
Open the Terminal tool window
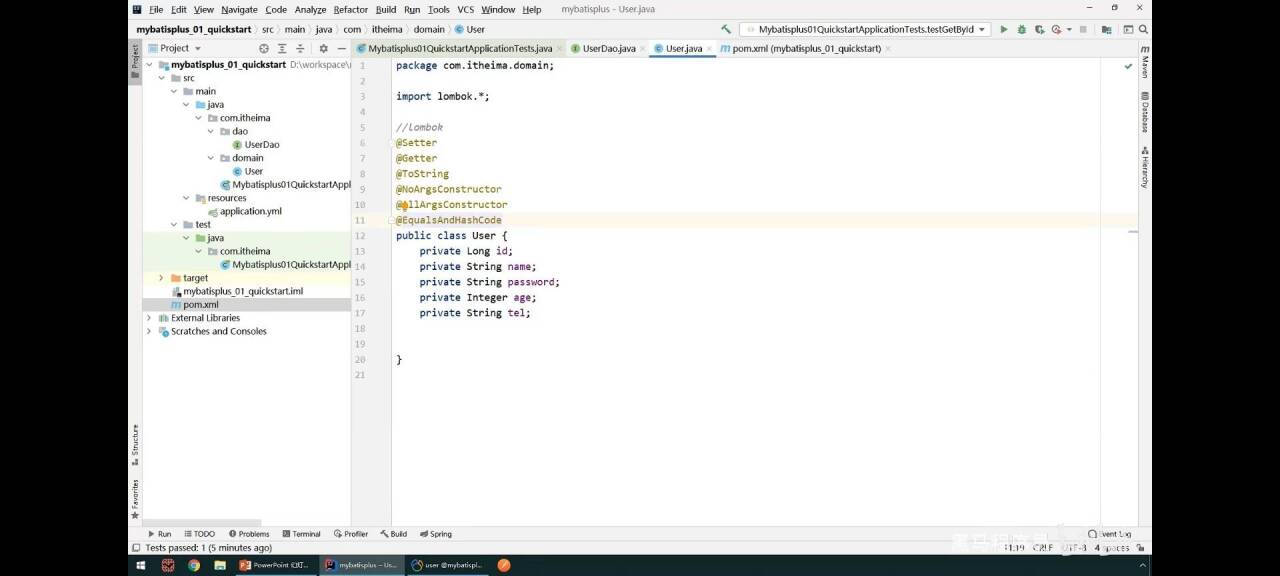301,534
